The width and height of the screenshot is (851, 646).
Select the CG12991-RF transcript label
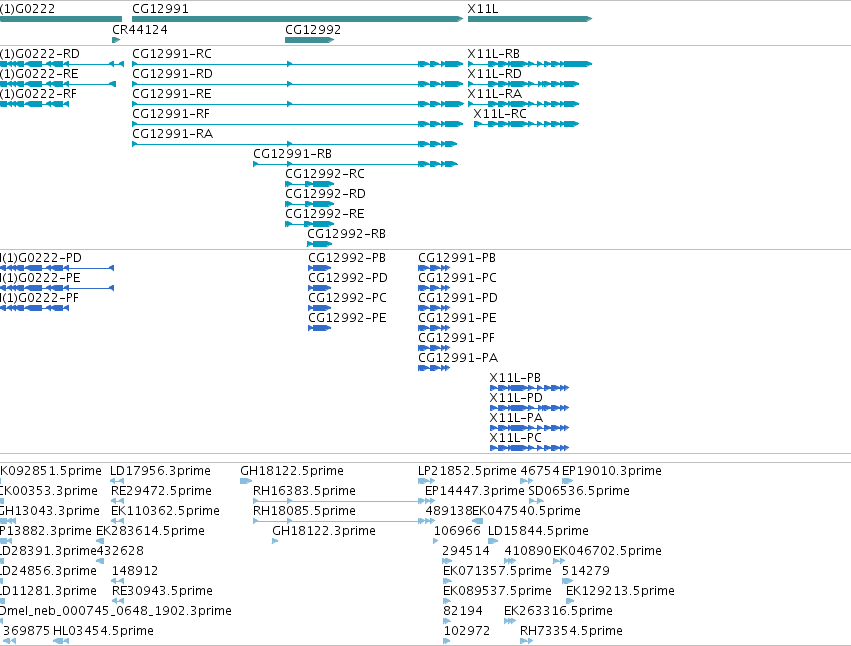171,114
